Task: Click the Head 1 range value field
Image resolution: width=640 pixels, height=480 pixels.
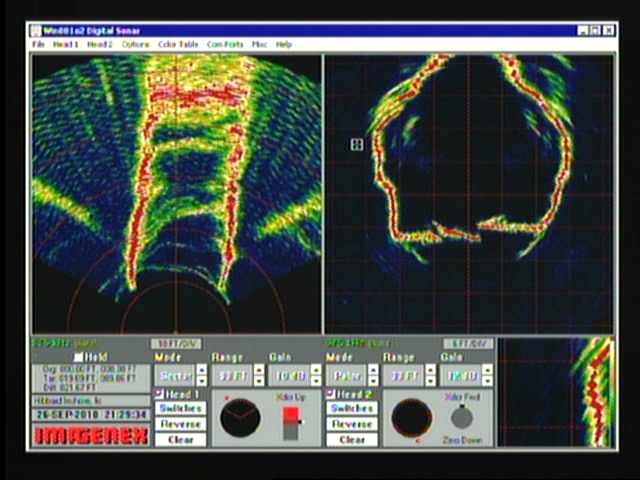Action: 233,376
